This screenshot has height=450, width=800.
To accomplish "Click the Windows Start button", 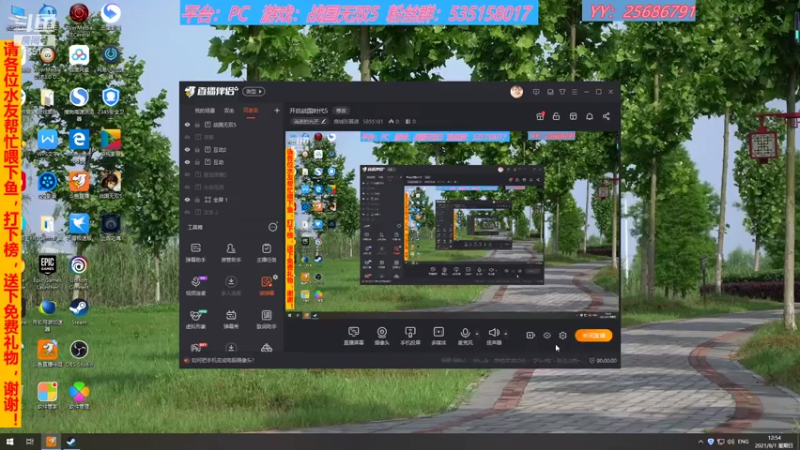I will pyautogui.click(x=9, y=442).
